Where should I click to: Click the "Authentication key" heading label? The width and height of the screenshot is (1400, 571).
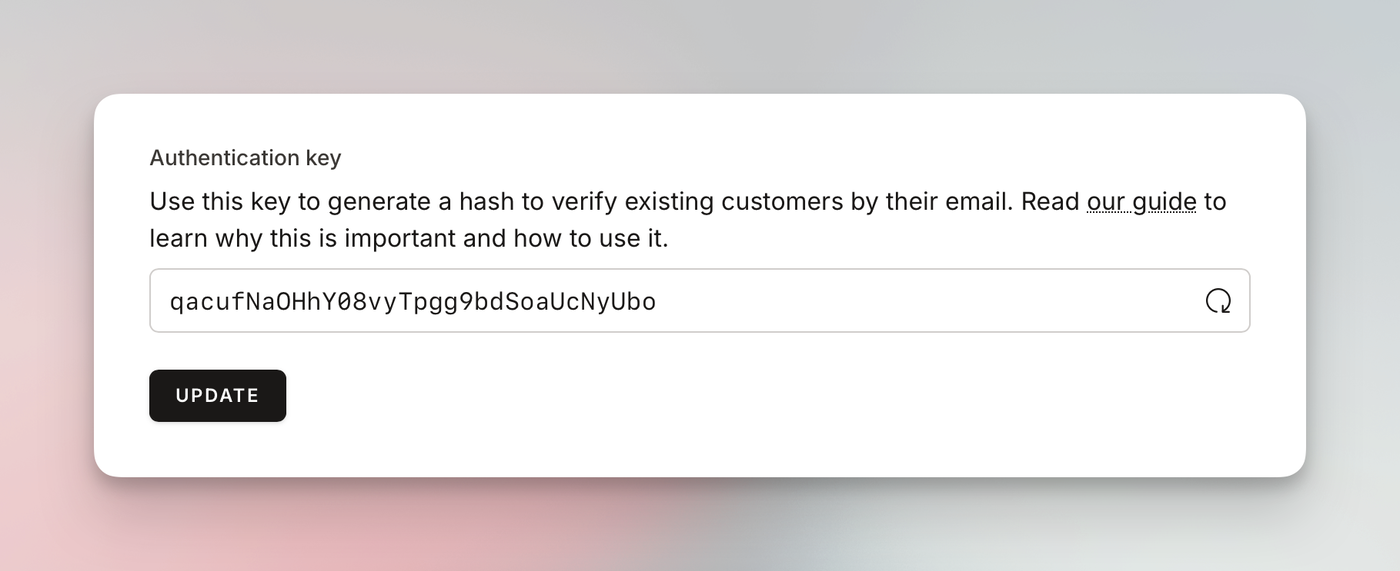(245, 158)
